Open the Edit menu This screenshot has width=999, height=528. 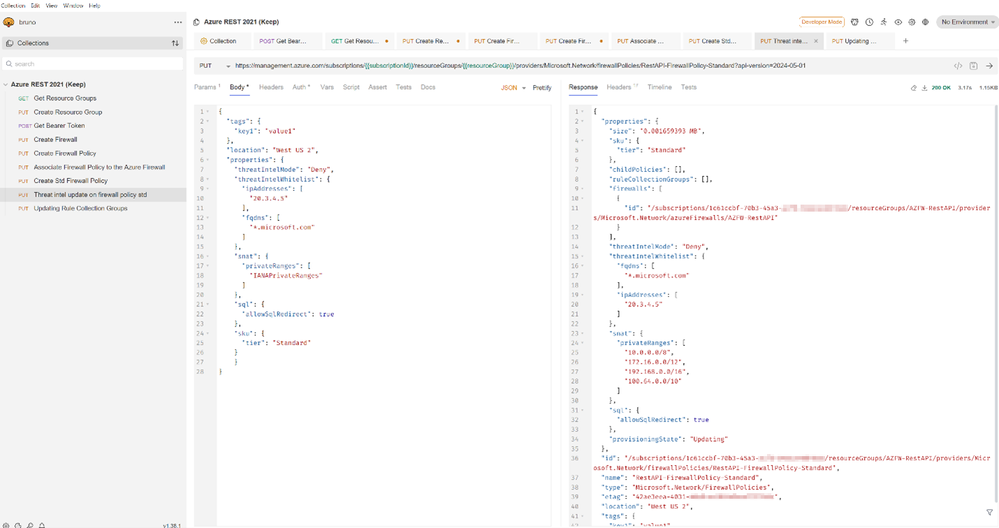(36, 5)
